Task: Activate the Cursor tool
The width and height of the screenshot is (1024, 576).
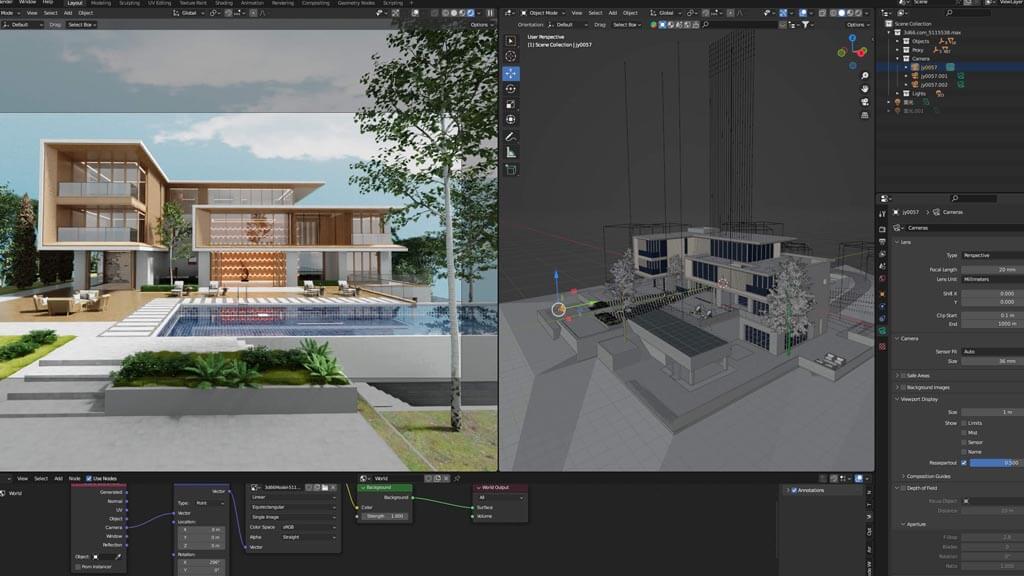Action: pyautogui.click(x=511, y=56)
